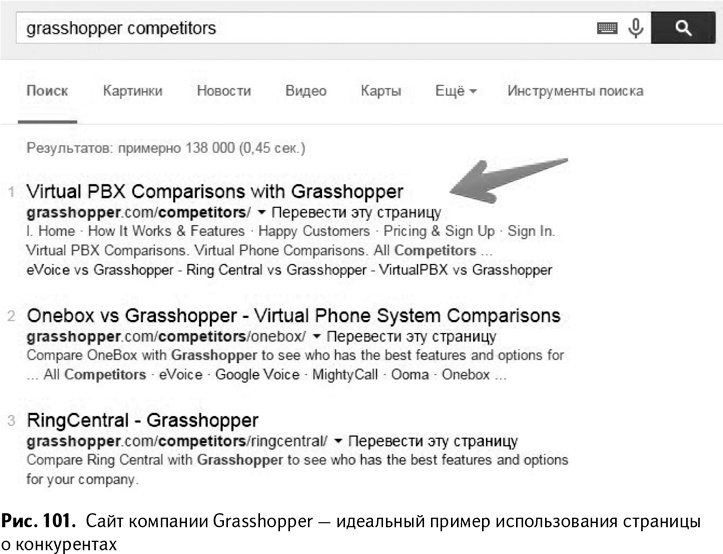
Task: Translate the first result via Перевести эту страницу
Action: (355, 213)
